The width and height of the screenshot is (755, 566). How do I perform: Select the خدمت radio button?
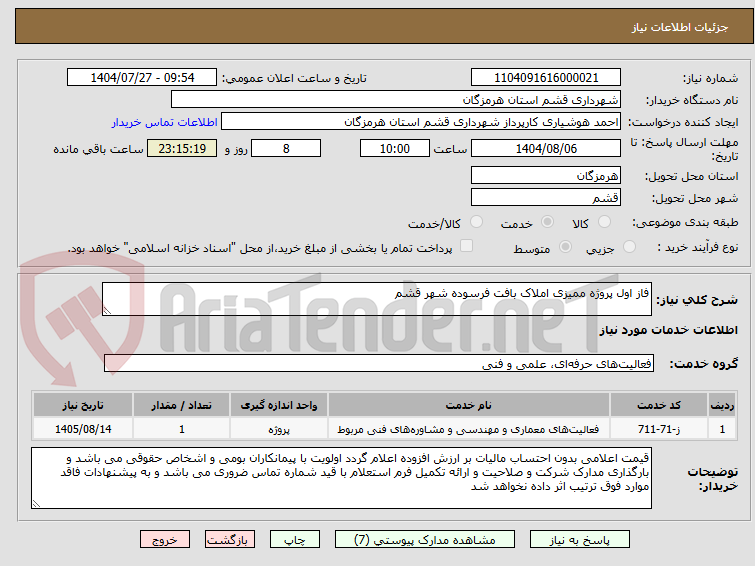tap(547, 222)
